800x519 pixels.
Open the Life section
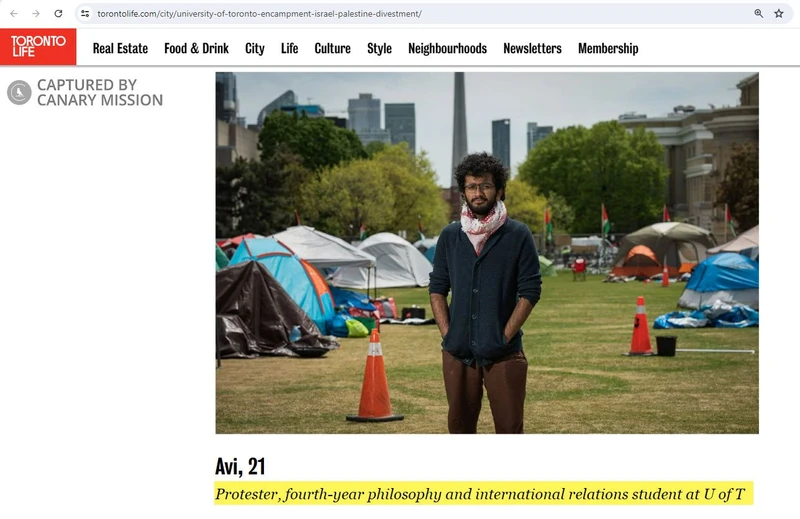coord(289,48)
